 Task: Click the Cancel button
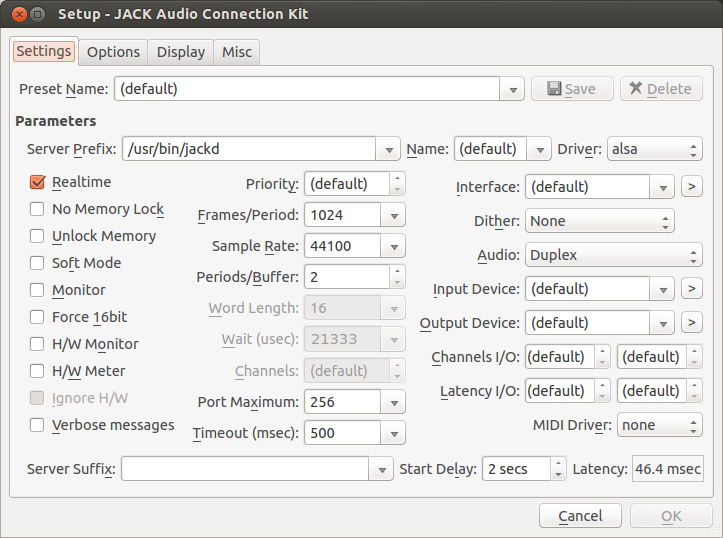[580, 515]
